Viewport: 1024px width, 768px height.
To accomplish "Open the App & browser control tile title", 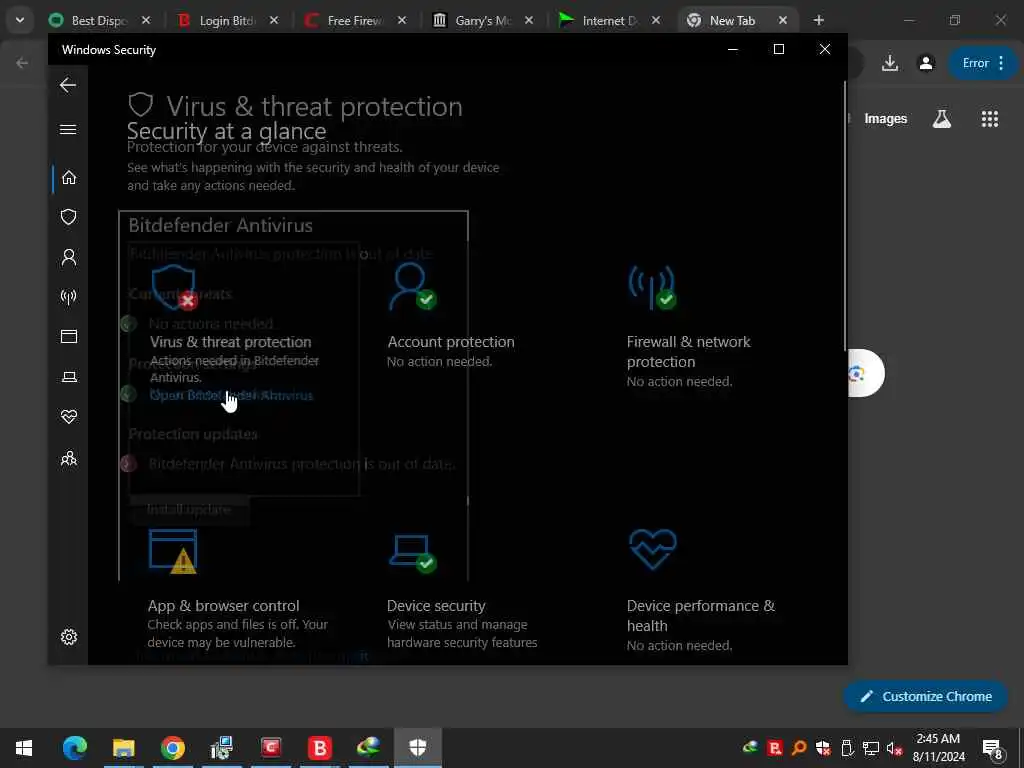I will [x=223, y=605].
